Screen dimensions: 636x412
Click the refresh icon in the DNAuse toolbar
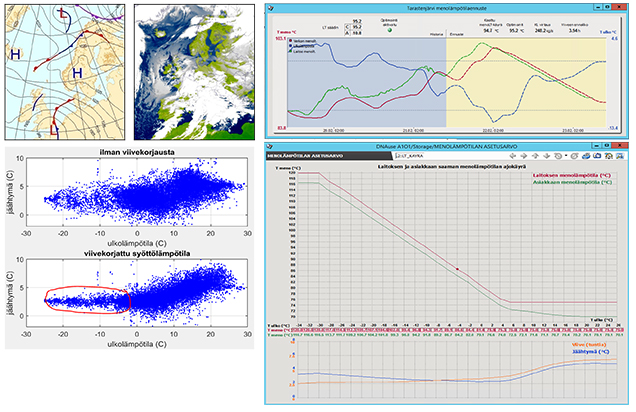(576, 157)
